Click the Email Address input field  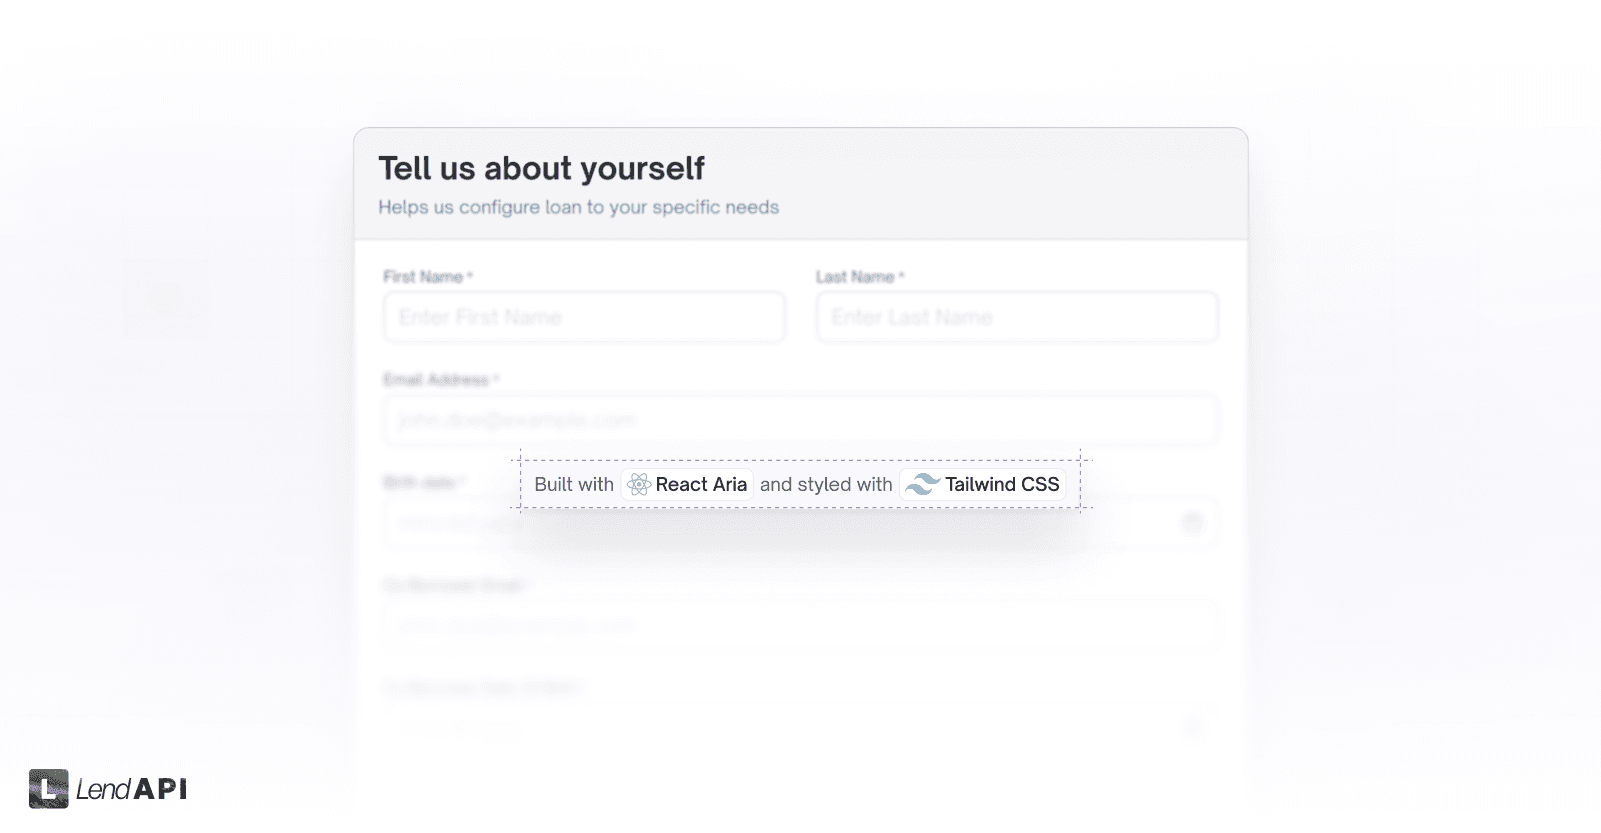click(x=800, y=419)
